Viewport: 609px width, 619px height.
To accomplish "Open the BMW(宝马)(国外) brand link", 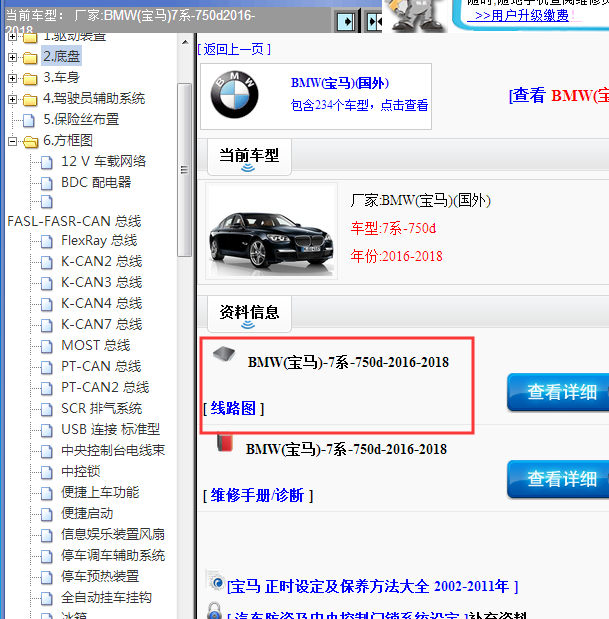I will coord(340,83).
